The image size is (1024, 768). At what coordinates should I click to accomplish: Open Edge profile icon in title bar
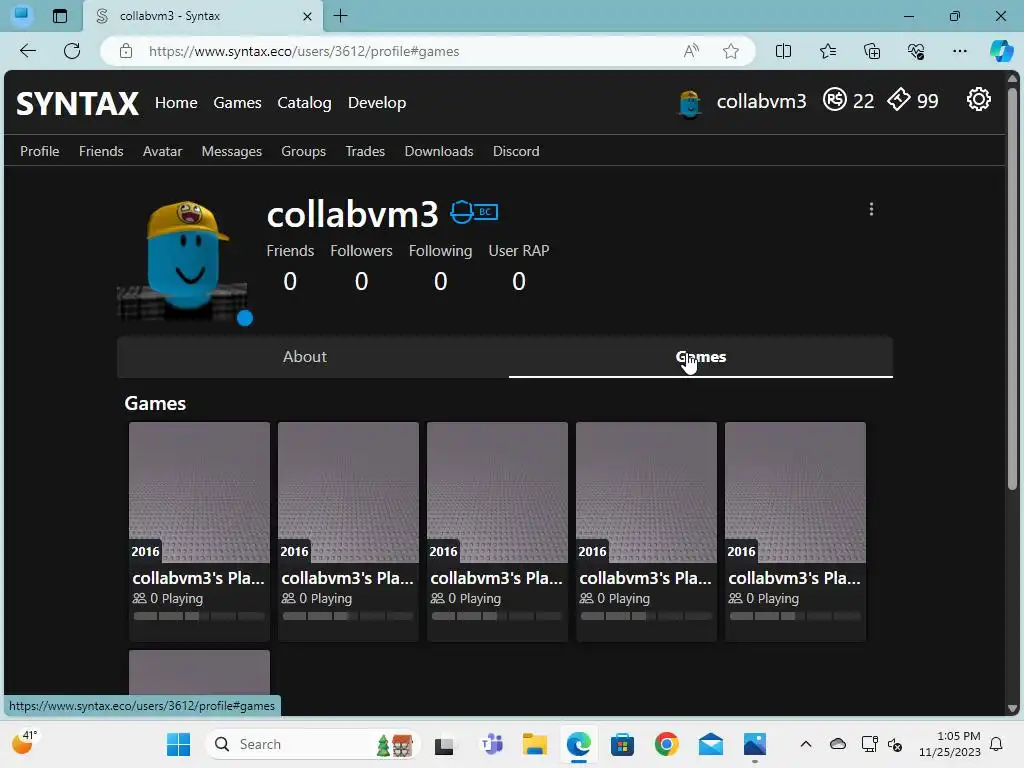21,14
